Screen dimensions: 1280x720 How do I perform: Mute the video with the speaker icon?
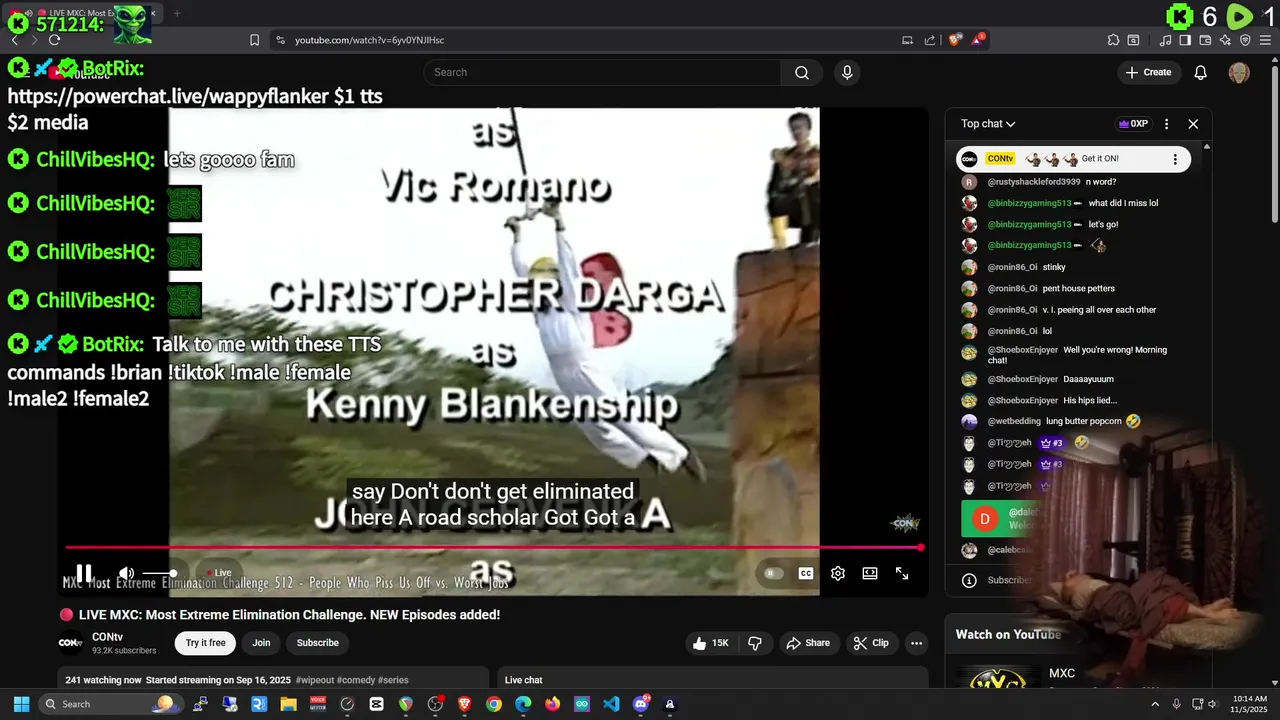[x=126, y=573]
